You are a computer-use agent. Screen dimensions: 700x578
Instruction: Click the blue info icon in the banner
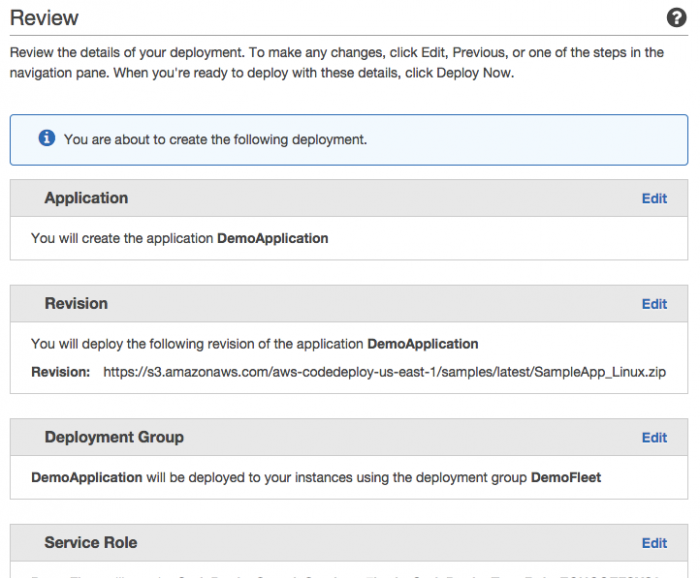click(47, 138)
